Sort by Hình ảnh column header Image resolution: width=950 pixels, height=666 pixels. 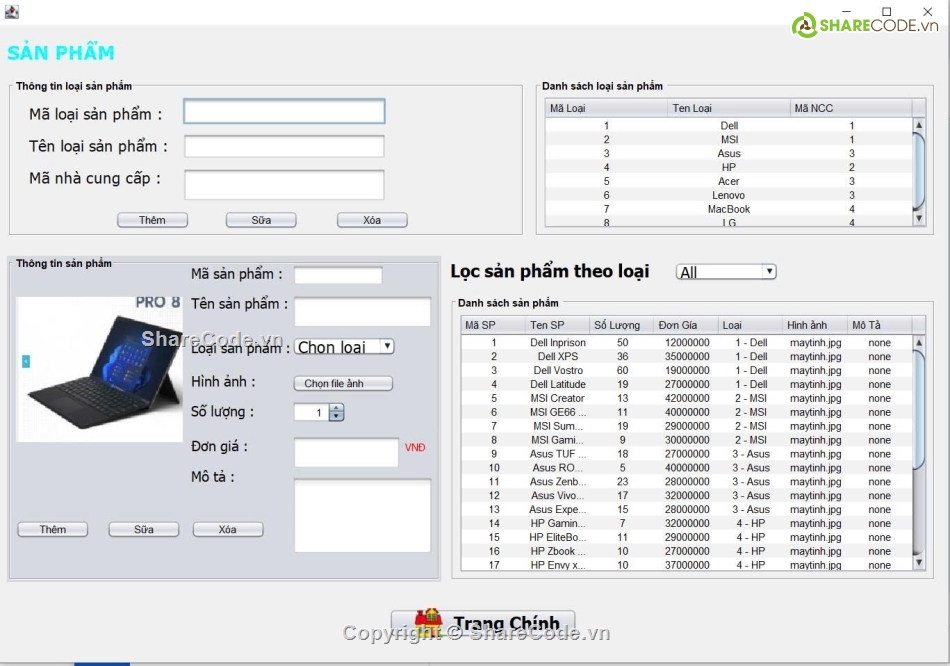pyautogui.click(x=815, y=325)
